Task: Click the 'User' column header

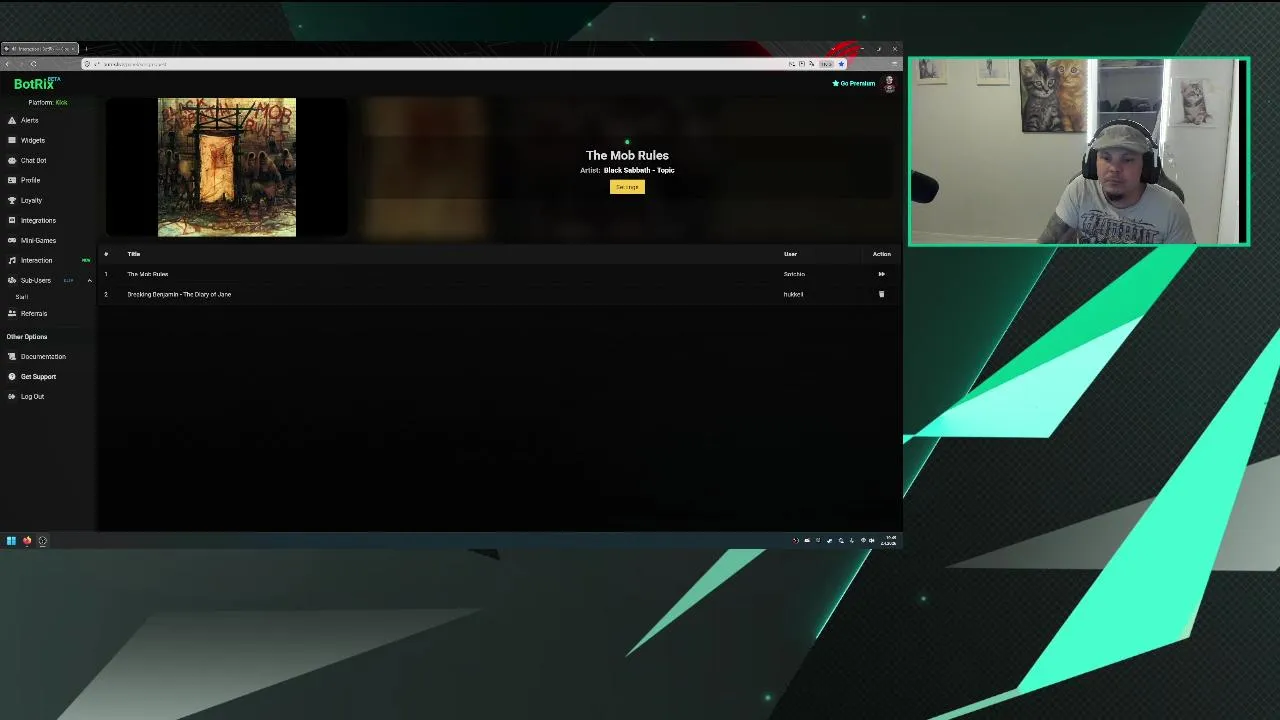Action: (790, 254)
